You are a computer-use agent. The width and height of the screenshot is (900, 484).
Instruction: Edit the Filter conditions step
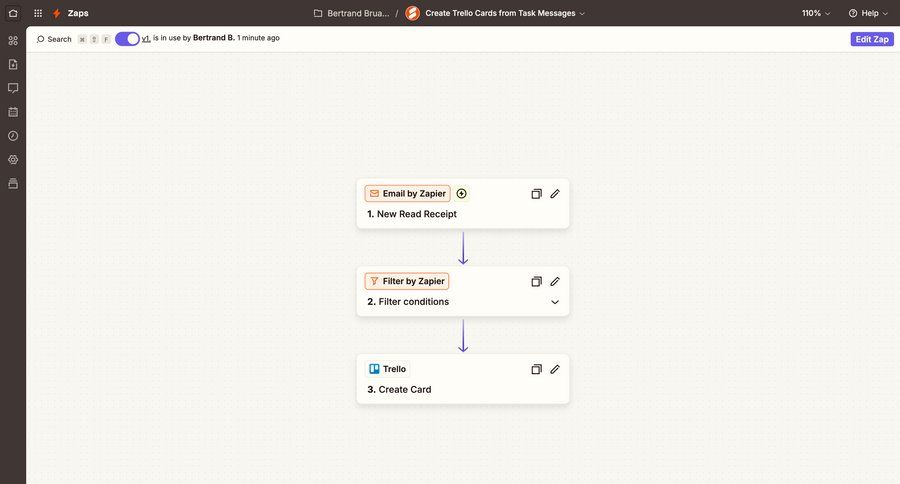click(x=555, y=281)
